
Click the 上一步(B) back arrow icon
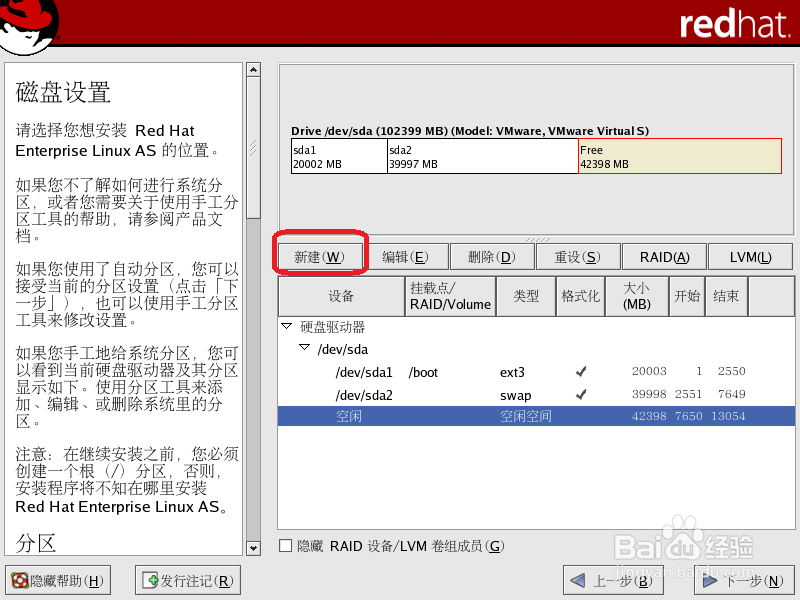pyautogui.click(x=577, y=581)
